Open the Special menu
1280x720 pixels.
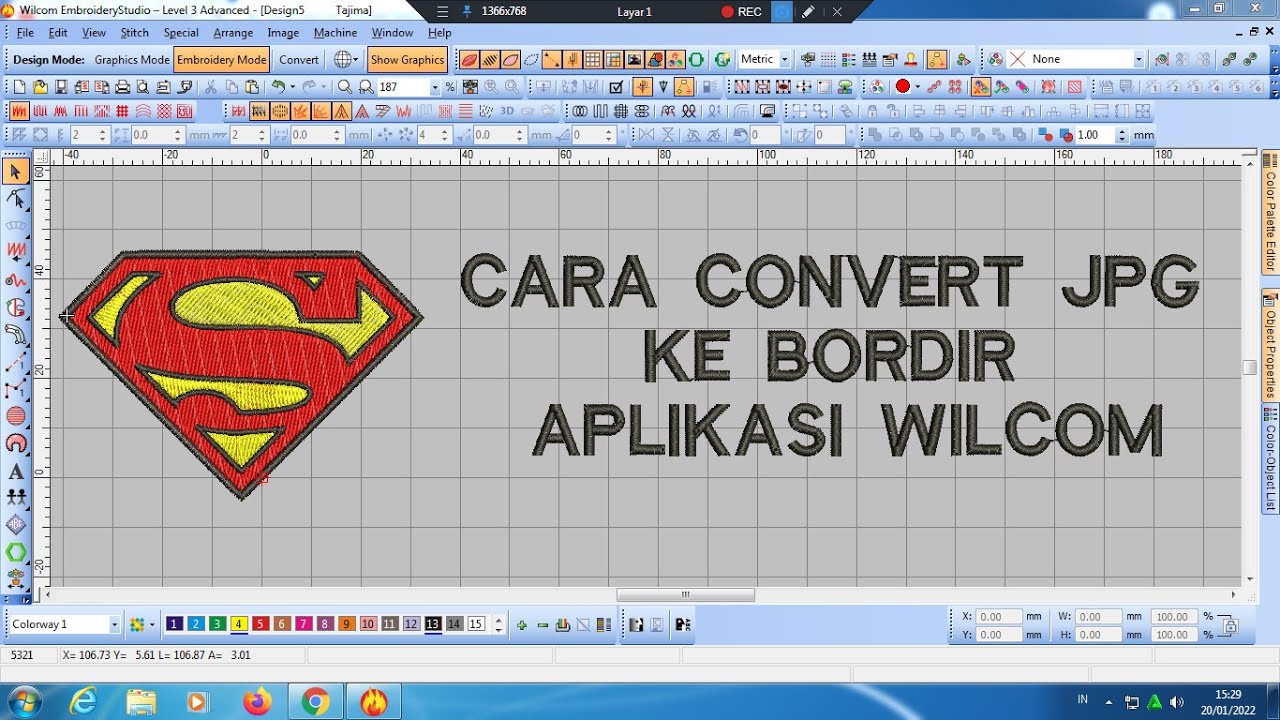click(x=181, y=33)
